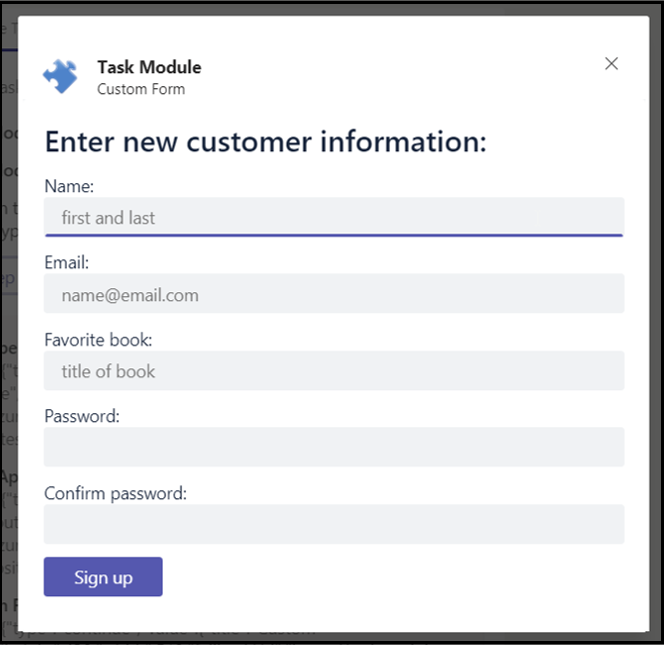Click the Favorite book label

[98, 340]
